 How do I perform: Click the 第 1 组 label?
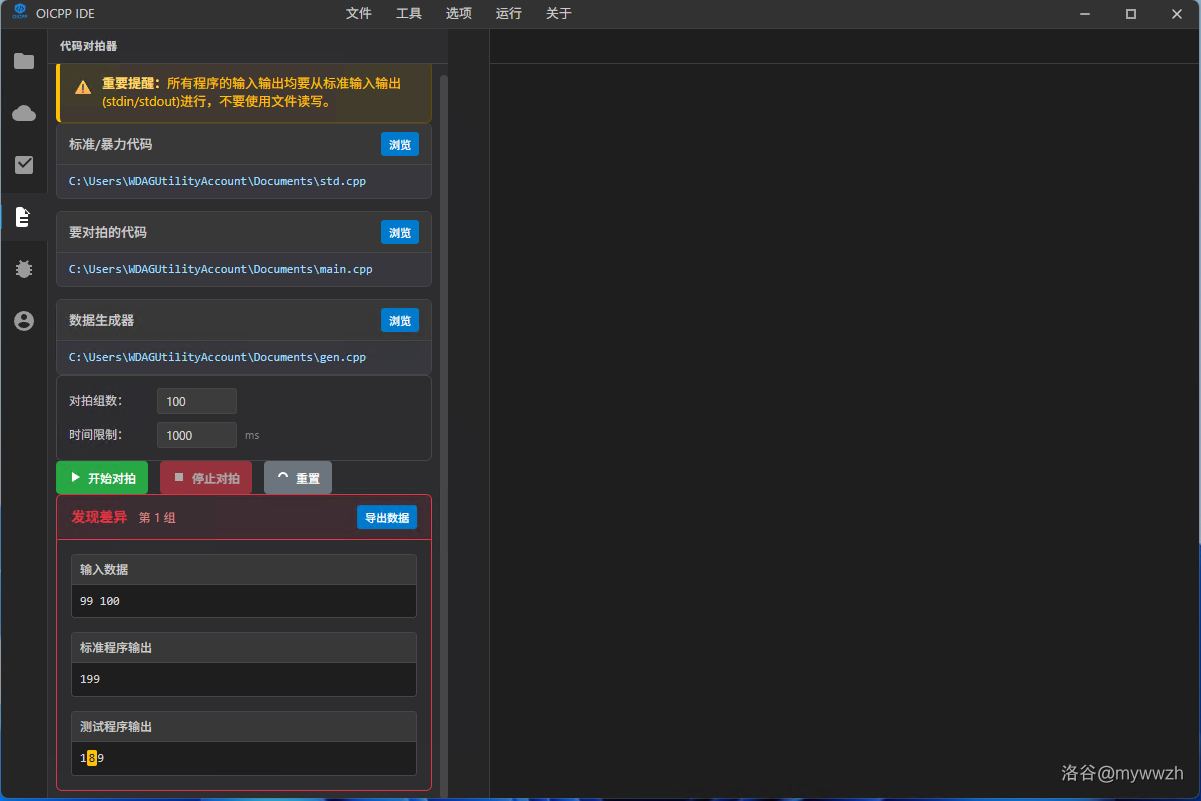157,518
